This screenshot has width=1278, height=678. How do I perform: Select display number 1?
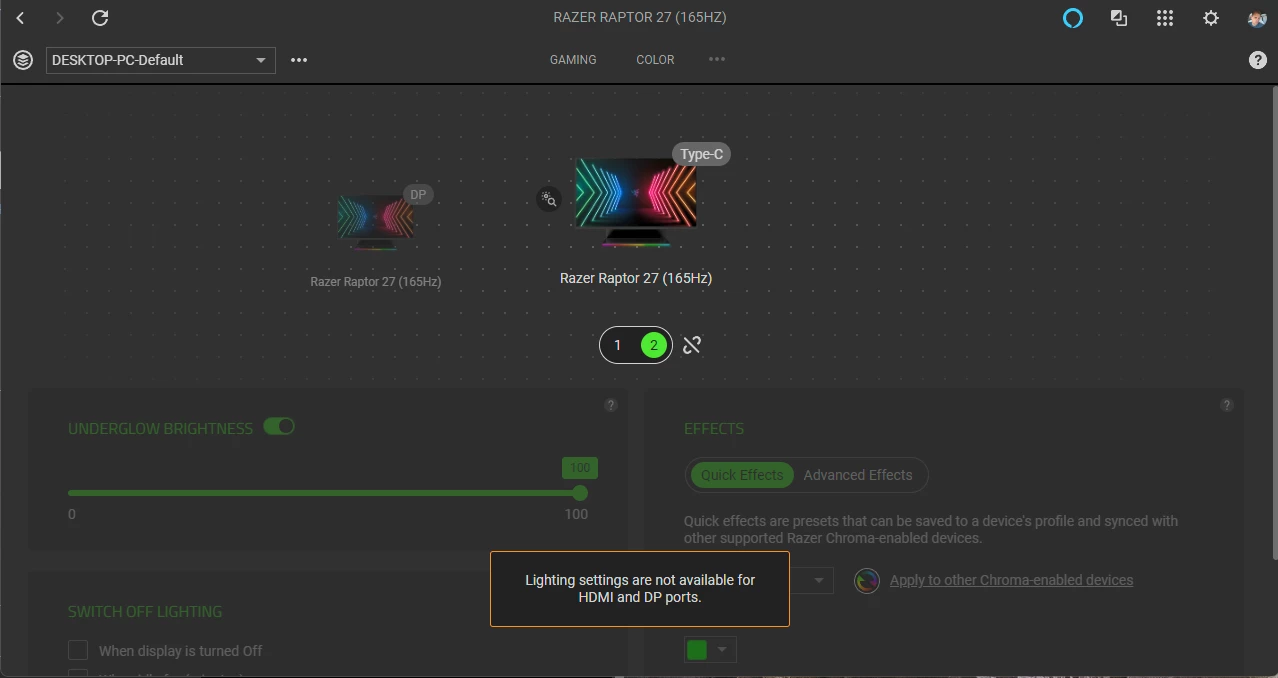618,345
